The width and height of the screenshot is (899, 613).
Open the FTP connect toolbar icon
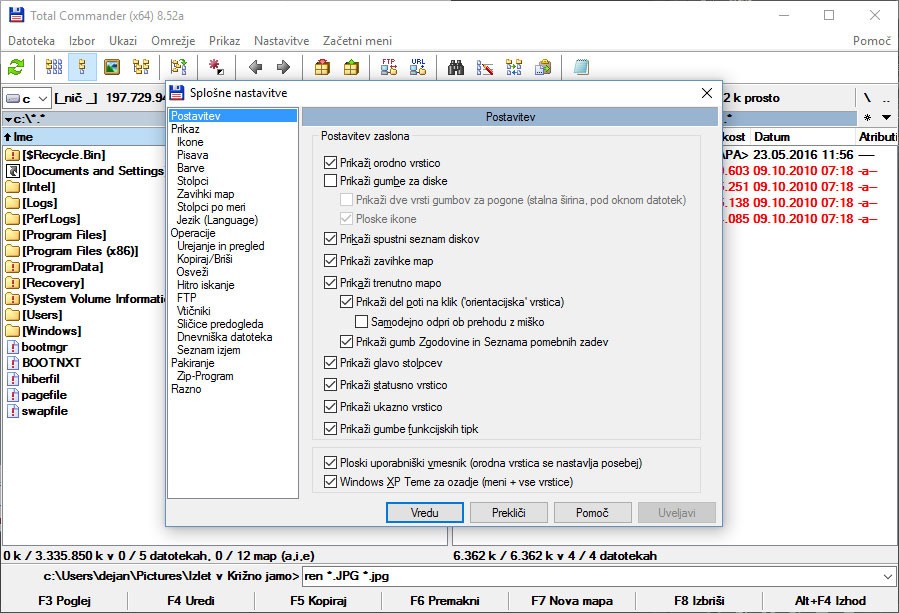[x=389, y=67]
